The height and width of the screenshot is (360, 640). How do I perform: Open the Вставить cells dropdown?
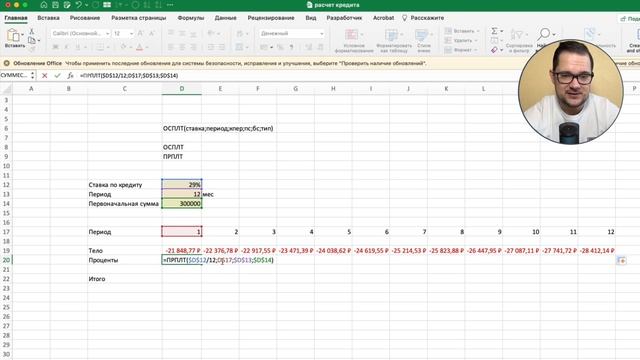(x=462, y=31)
